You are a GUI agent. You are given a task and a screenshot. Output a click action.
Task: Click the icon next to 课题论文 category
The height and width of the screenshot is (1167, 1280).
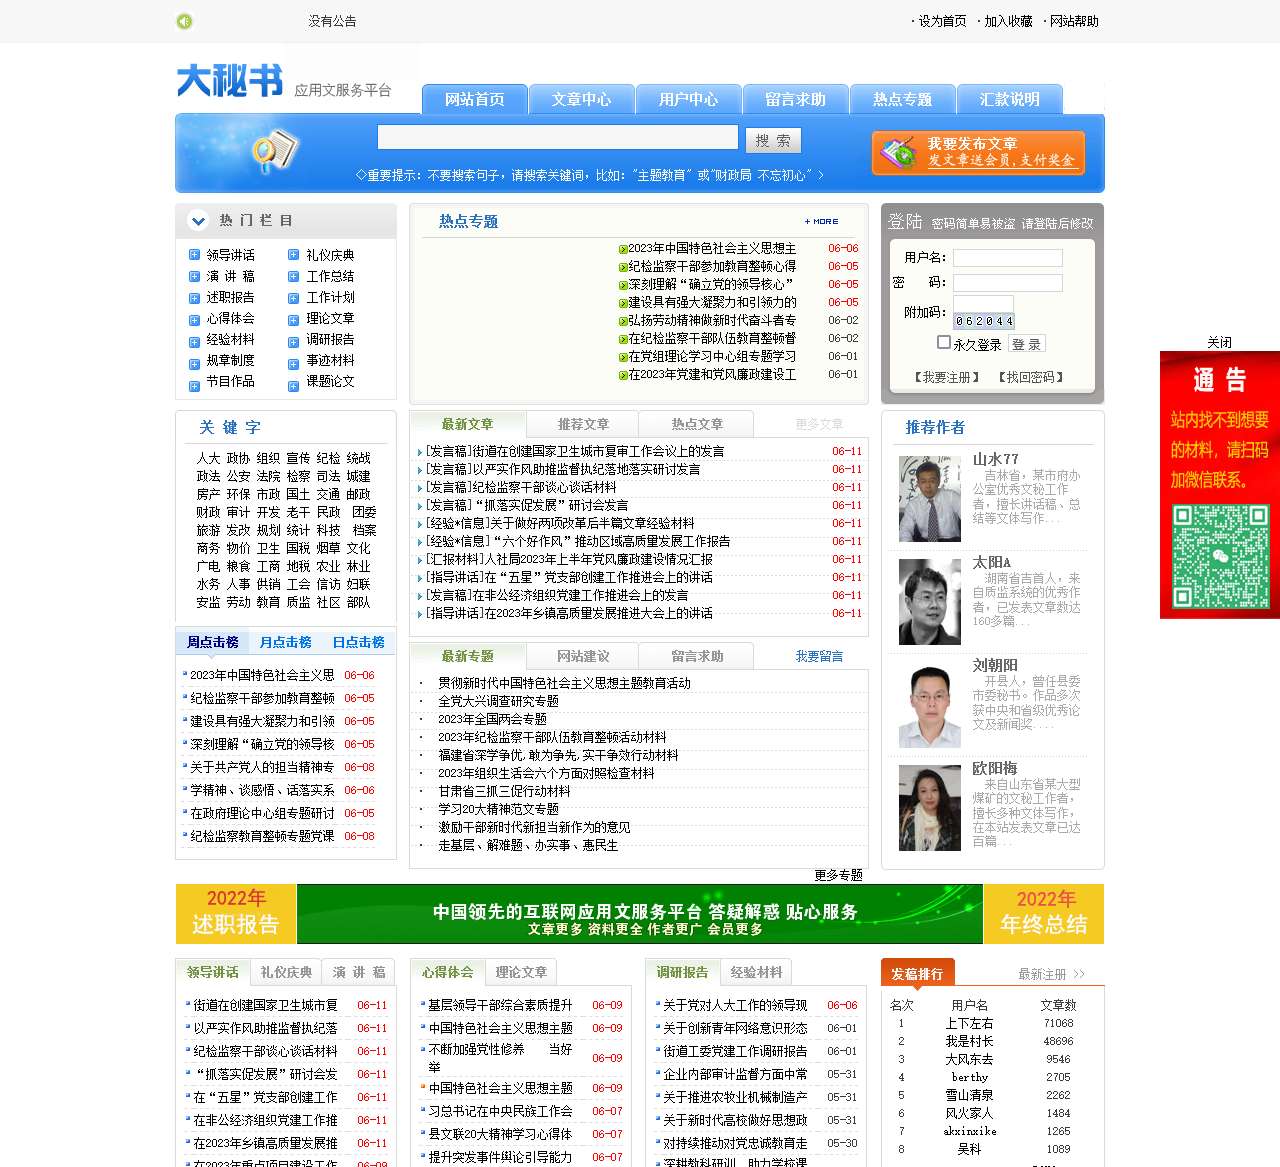[x=294, y=385]
